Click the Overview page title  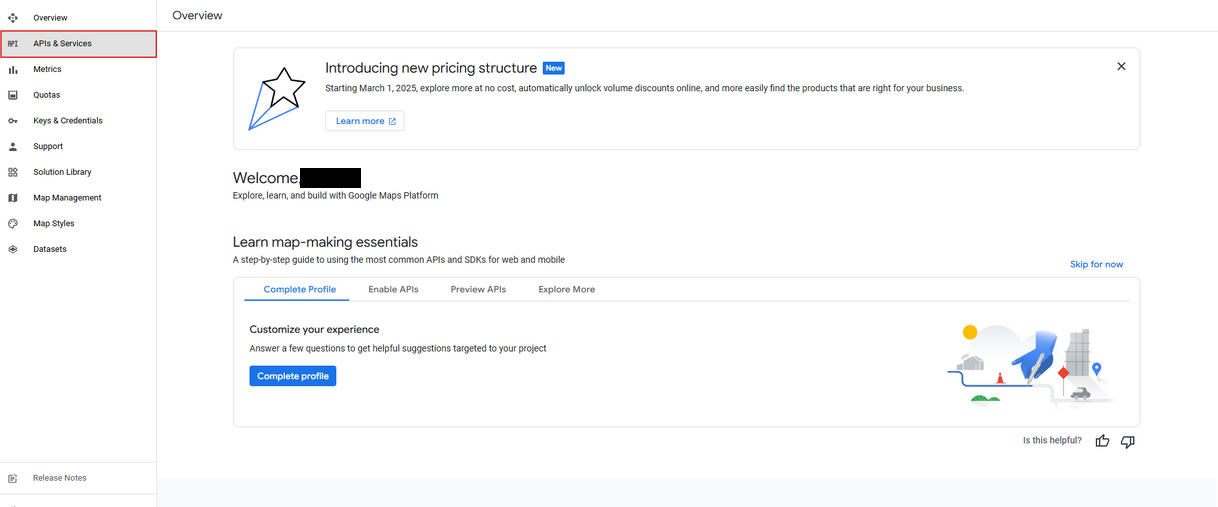pyautogui.click(x=197, y=15)
